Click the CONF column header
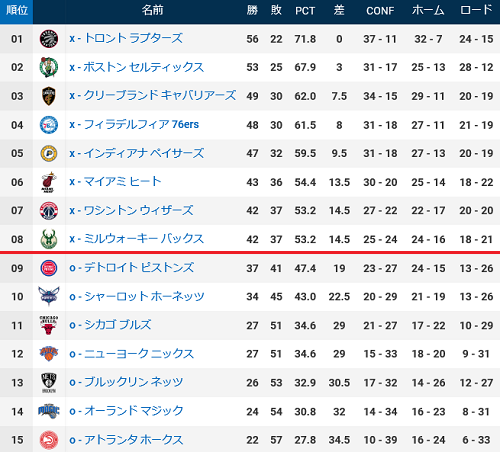500x452 pixels. click(x=380, y=11)
